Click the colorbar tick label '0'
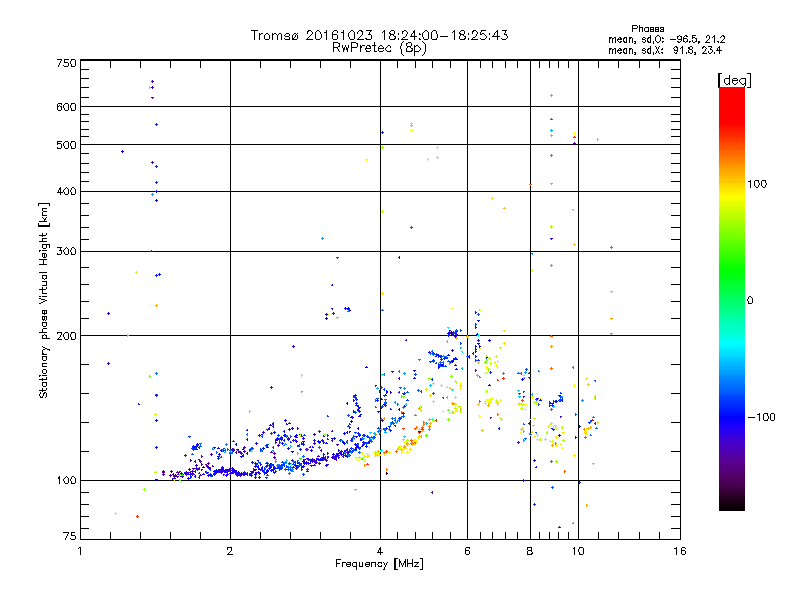The image size is (800, 600). click(750, 300)
